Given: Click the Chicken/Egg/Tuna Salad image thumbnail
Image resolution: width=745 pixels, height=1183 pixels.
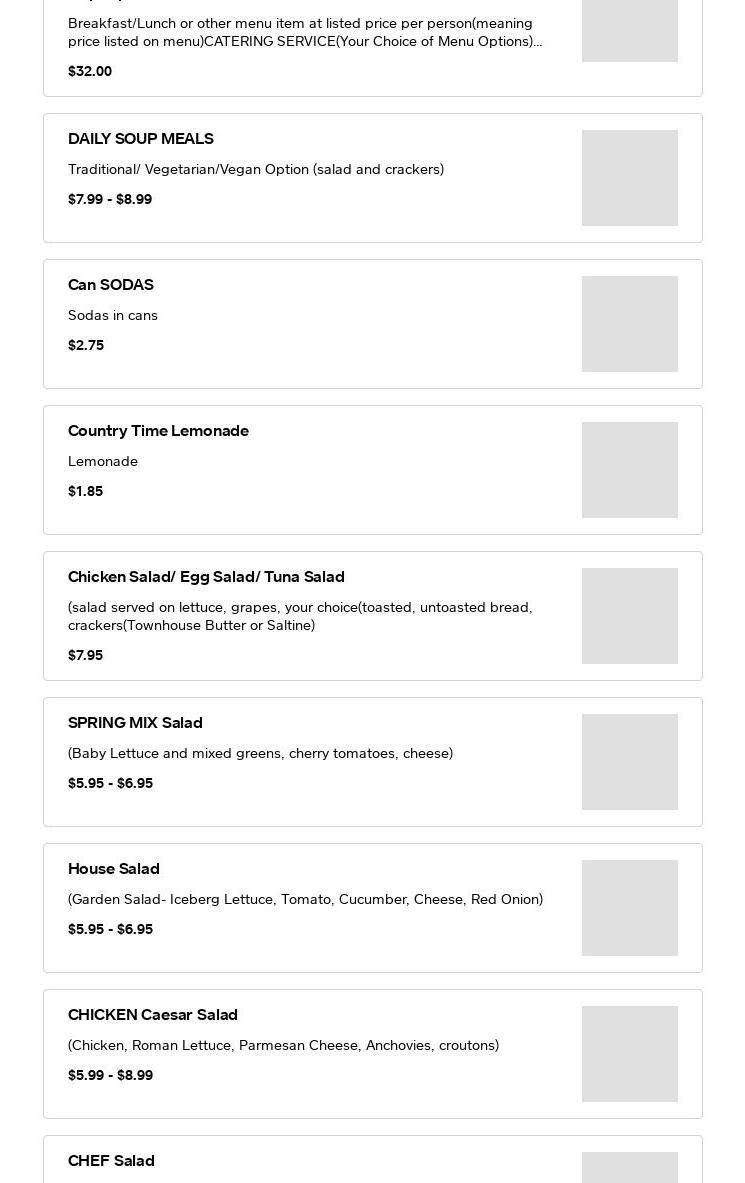Looking at the screenshot, I should (x=629, y=616).
